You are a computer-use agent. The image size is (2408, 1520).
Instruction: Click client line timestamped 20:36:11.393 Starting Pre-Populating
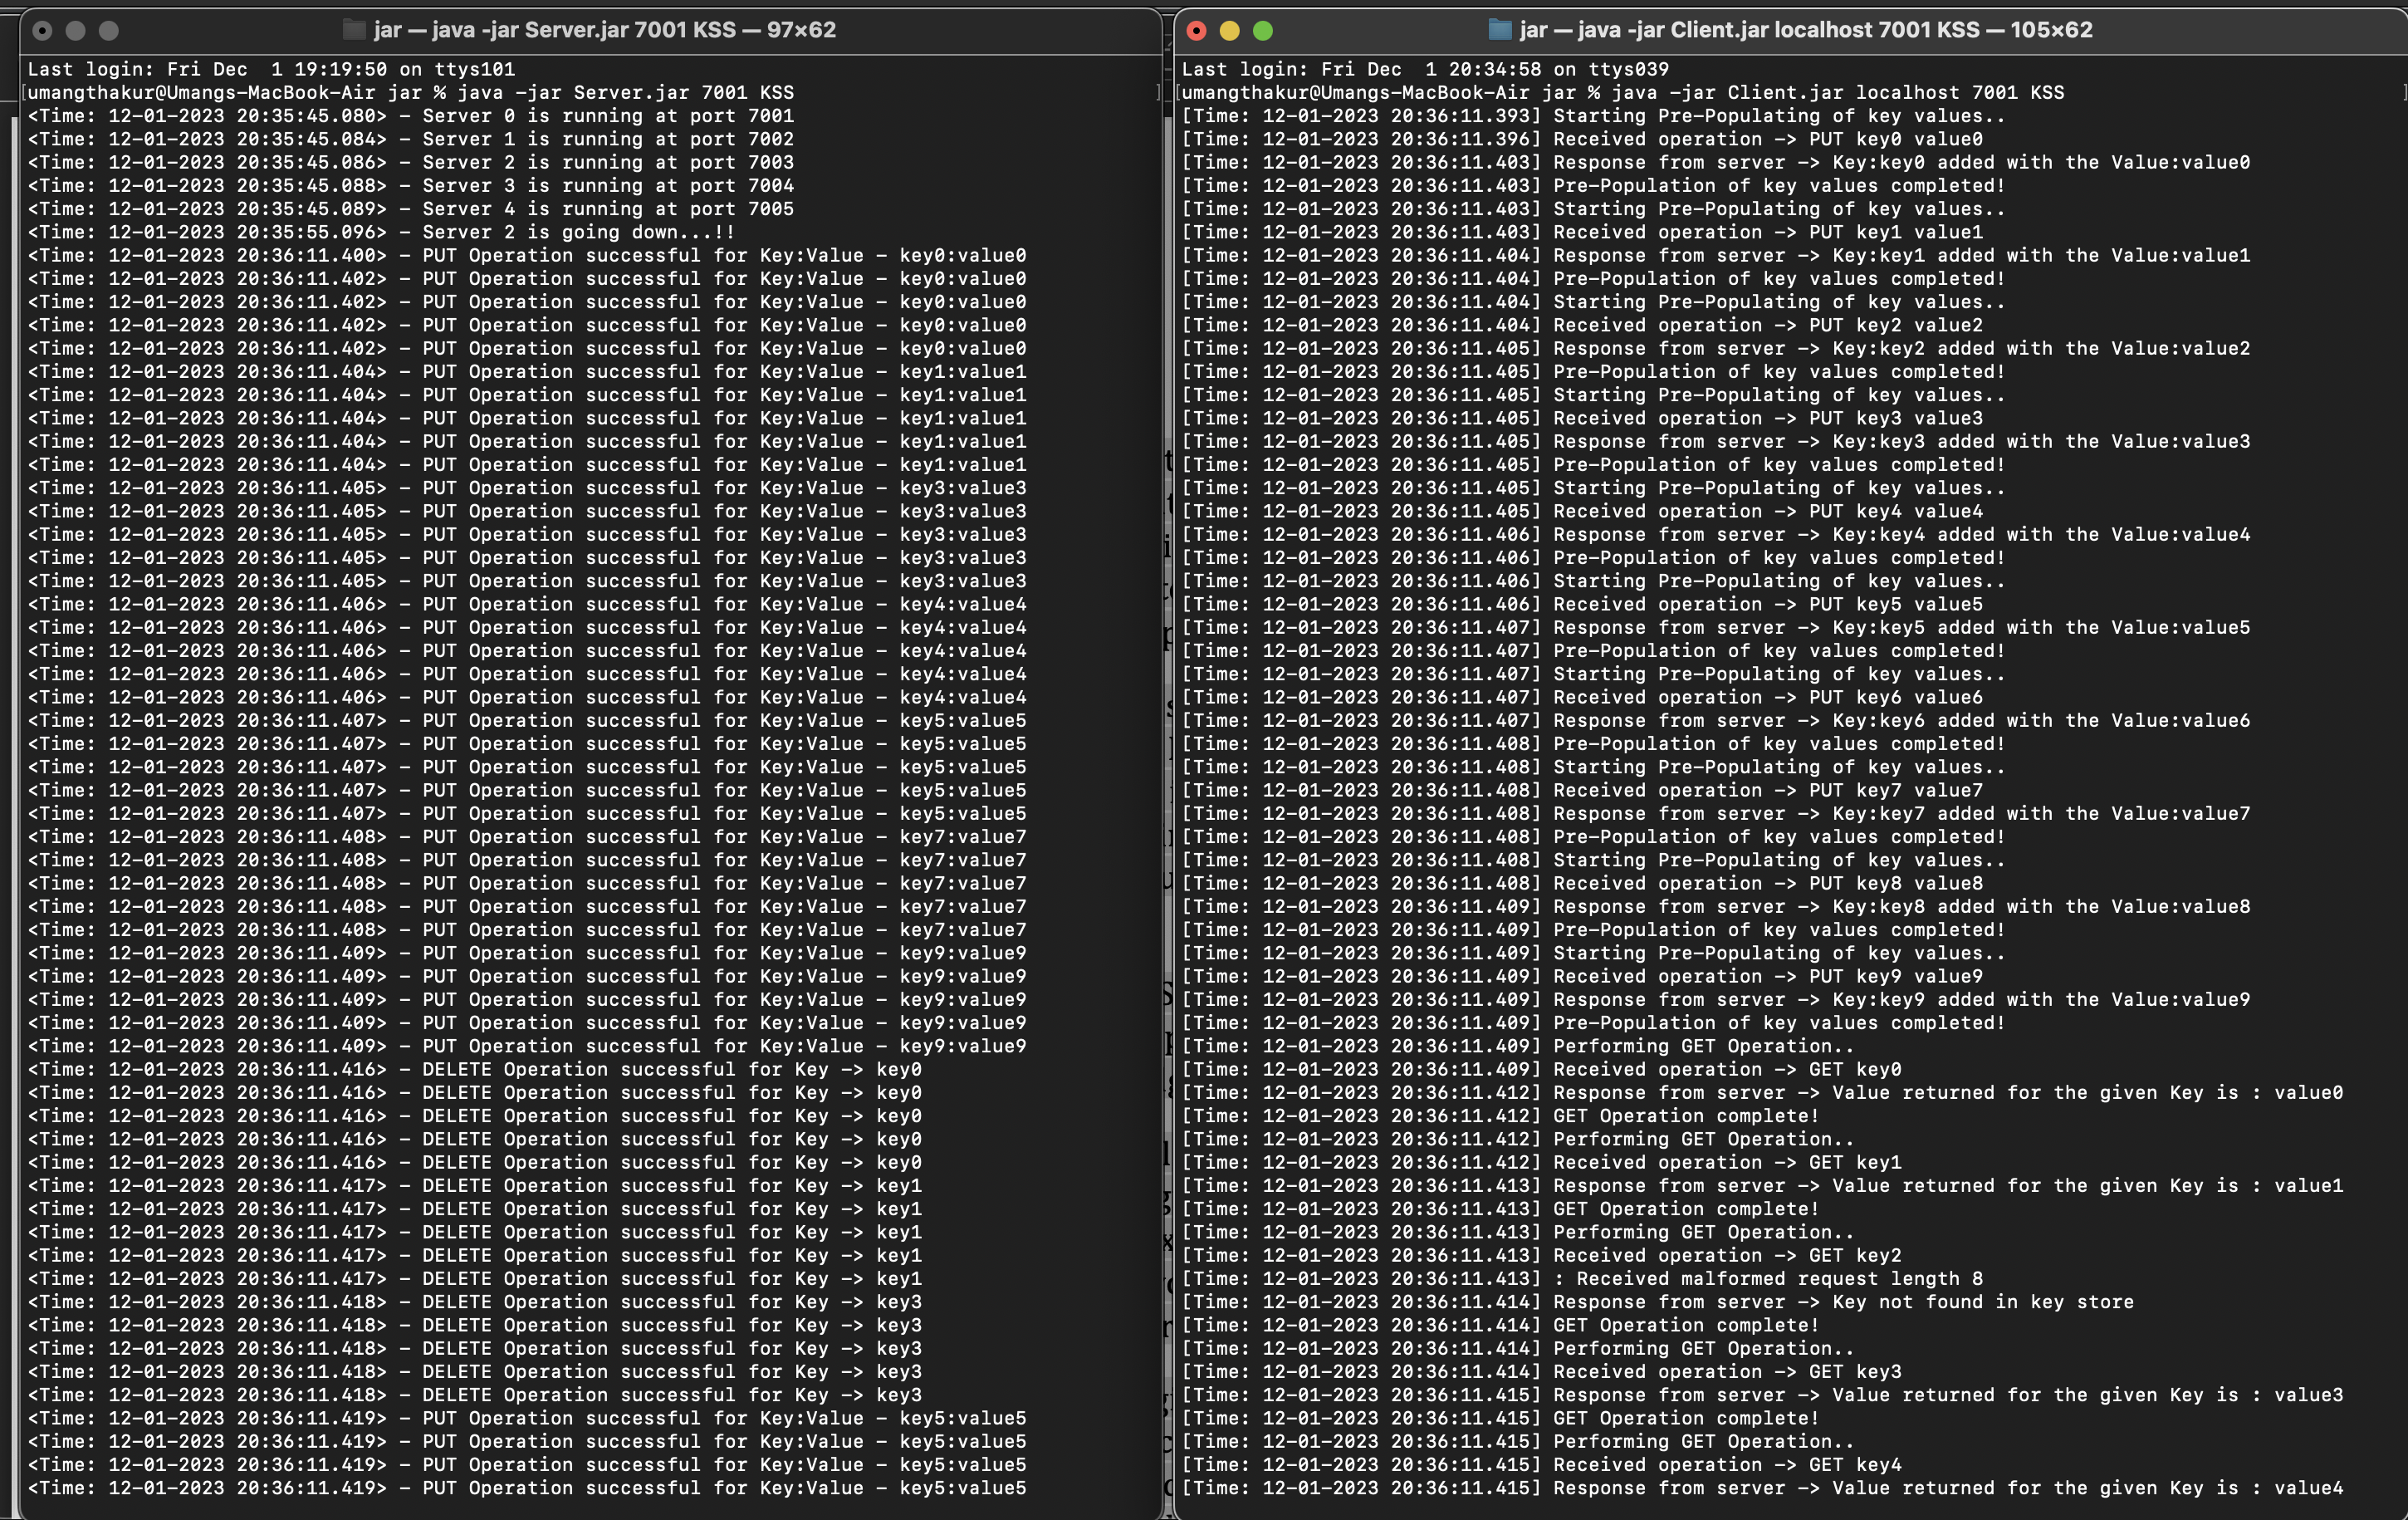1593,115
